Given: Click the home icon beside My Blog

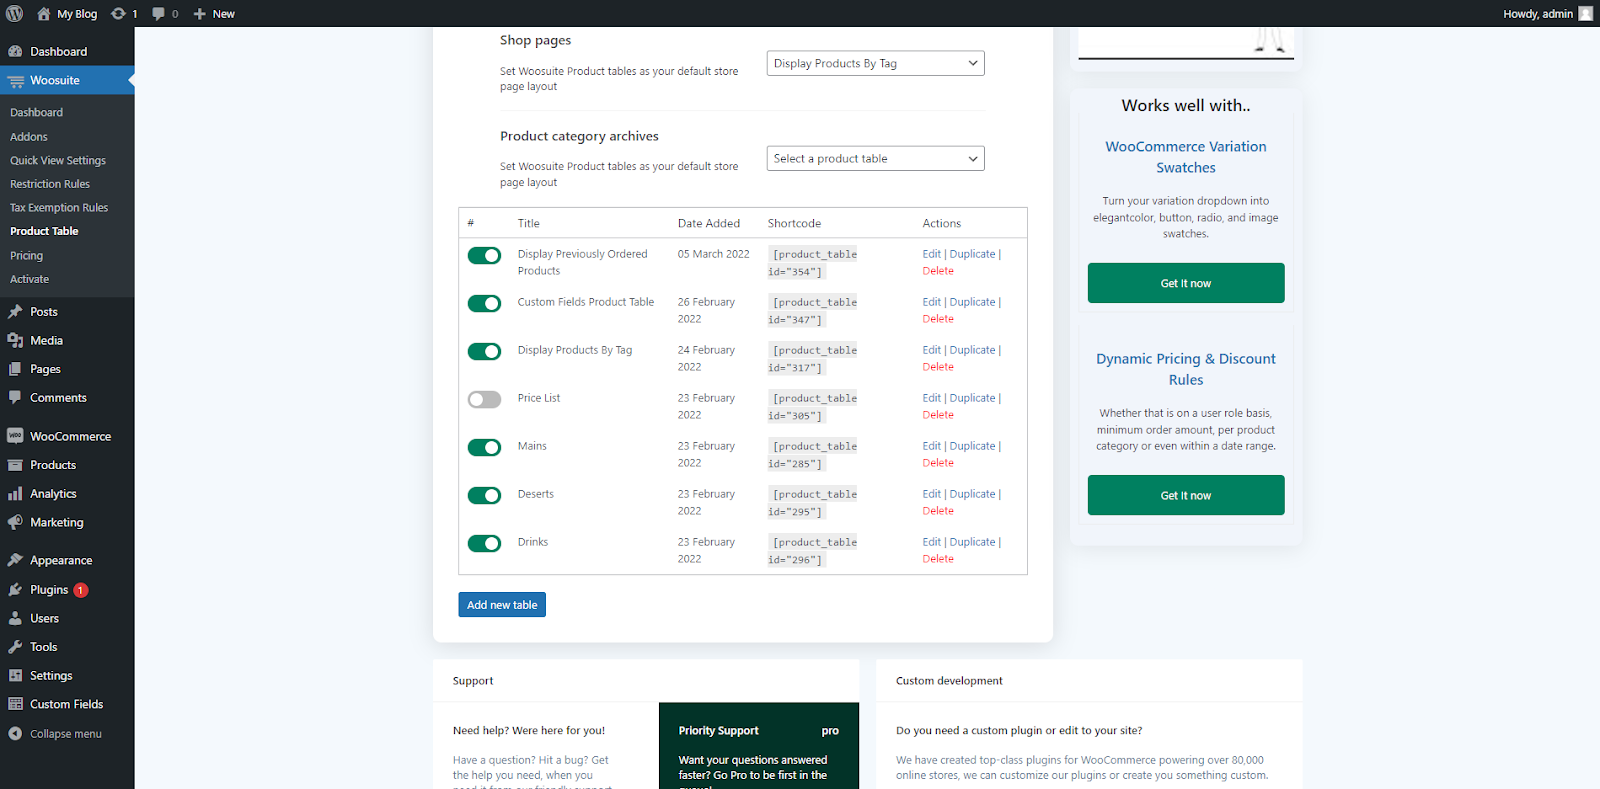Looking at the screenshot, I should click(x=44, y=14).
